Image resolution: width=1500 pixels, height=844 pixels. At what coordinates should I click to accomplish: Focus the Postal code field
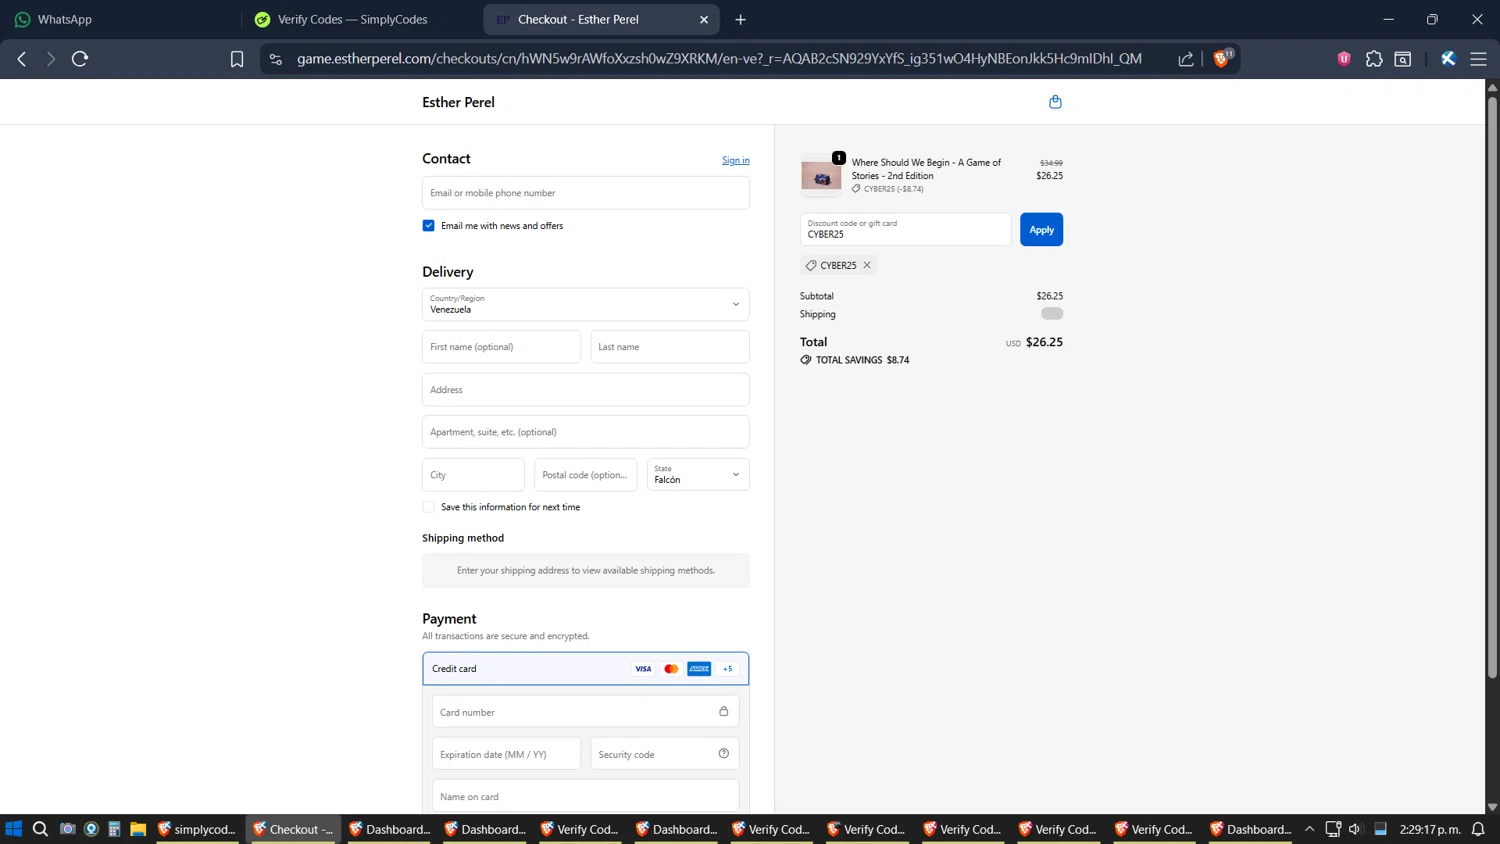[586, 475]
